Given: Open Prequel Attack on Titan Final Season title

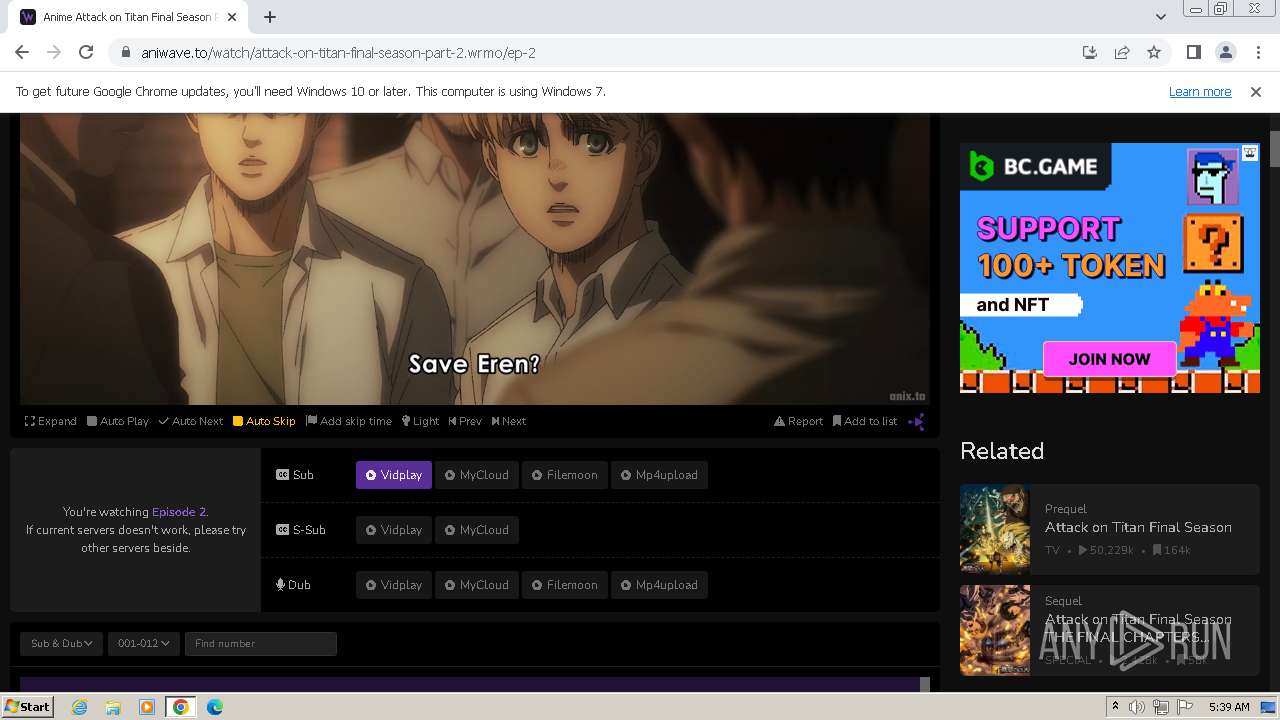Looking at the screenshot, I should 1138,527.
